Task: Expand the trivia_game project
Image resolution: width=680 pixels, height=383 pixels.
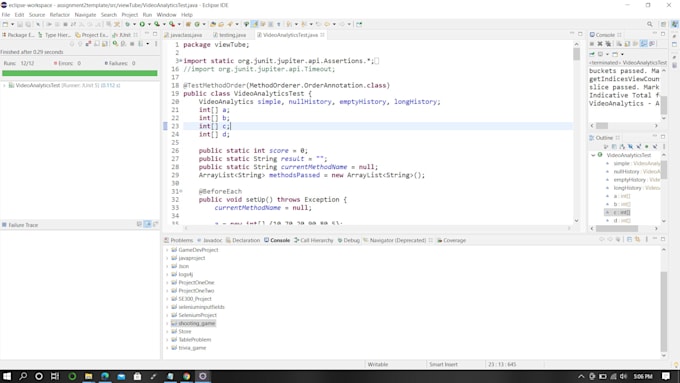Action: click(x=167, y=348)
